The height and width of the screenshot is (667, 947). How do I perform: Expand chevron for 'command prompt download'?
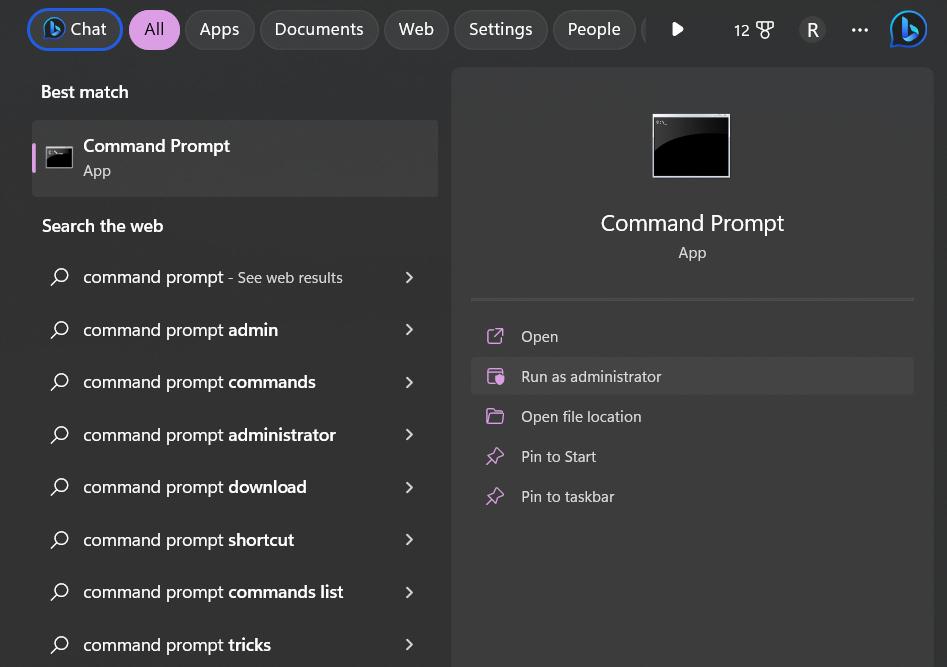409,487
